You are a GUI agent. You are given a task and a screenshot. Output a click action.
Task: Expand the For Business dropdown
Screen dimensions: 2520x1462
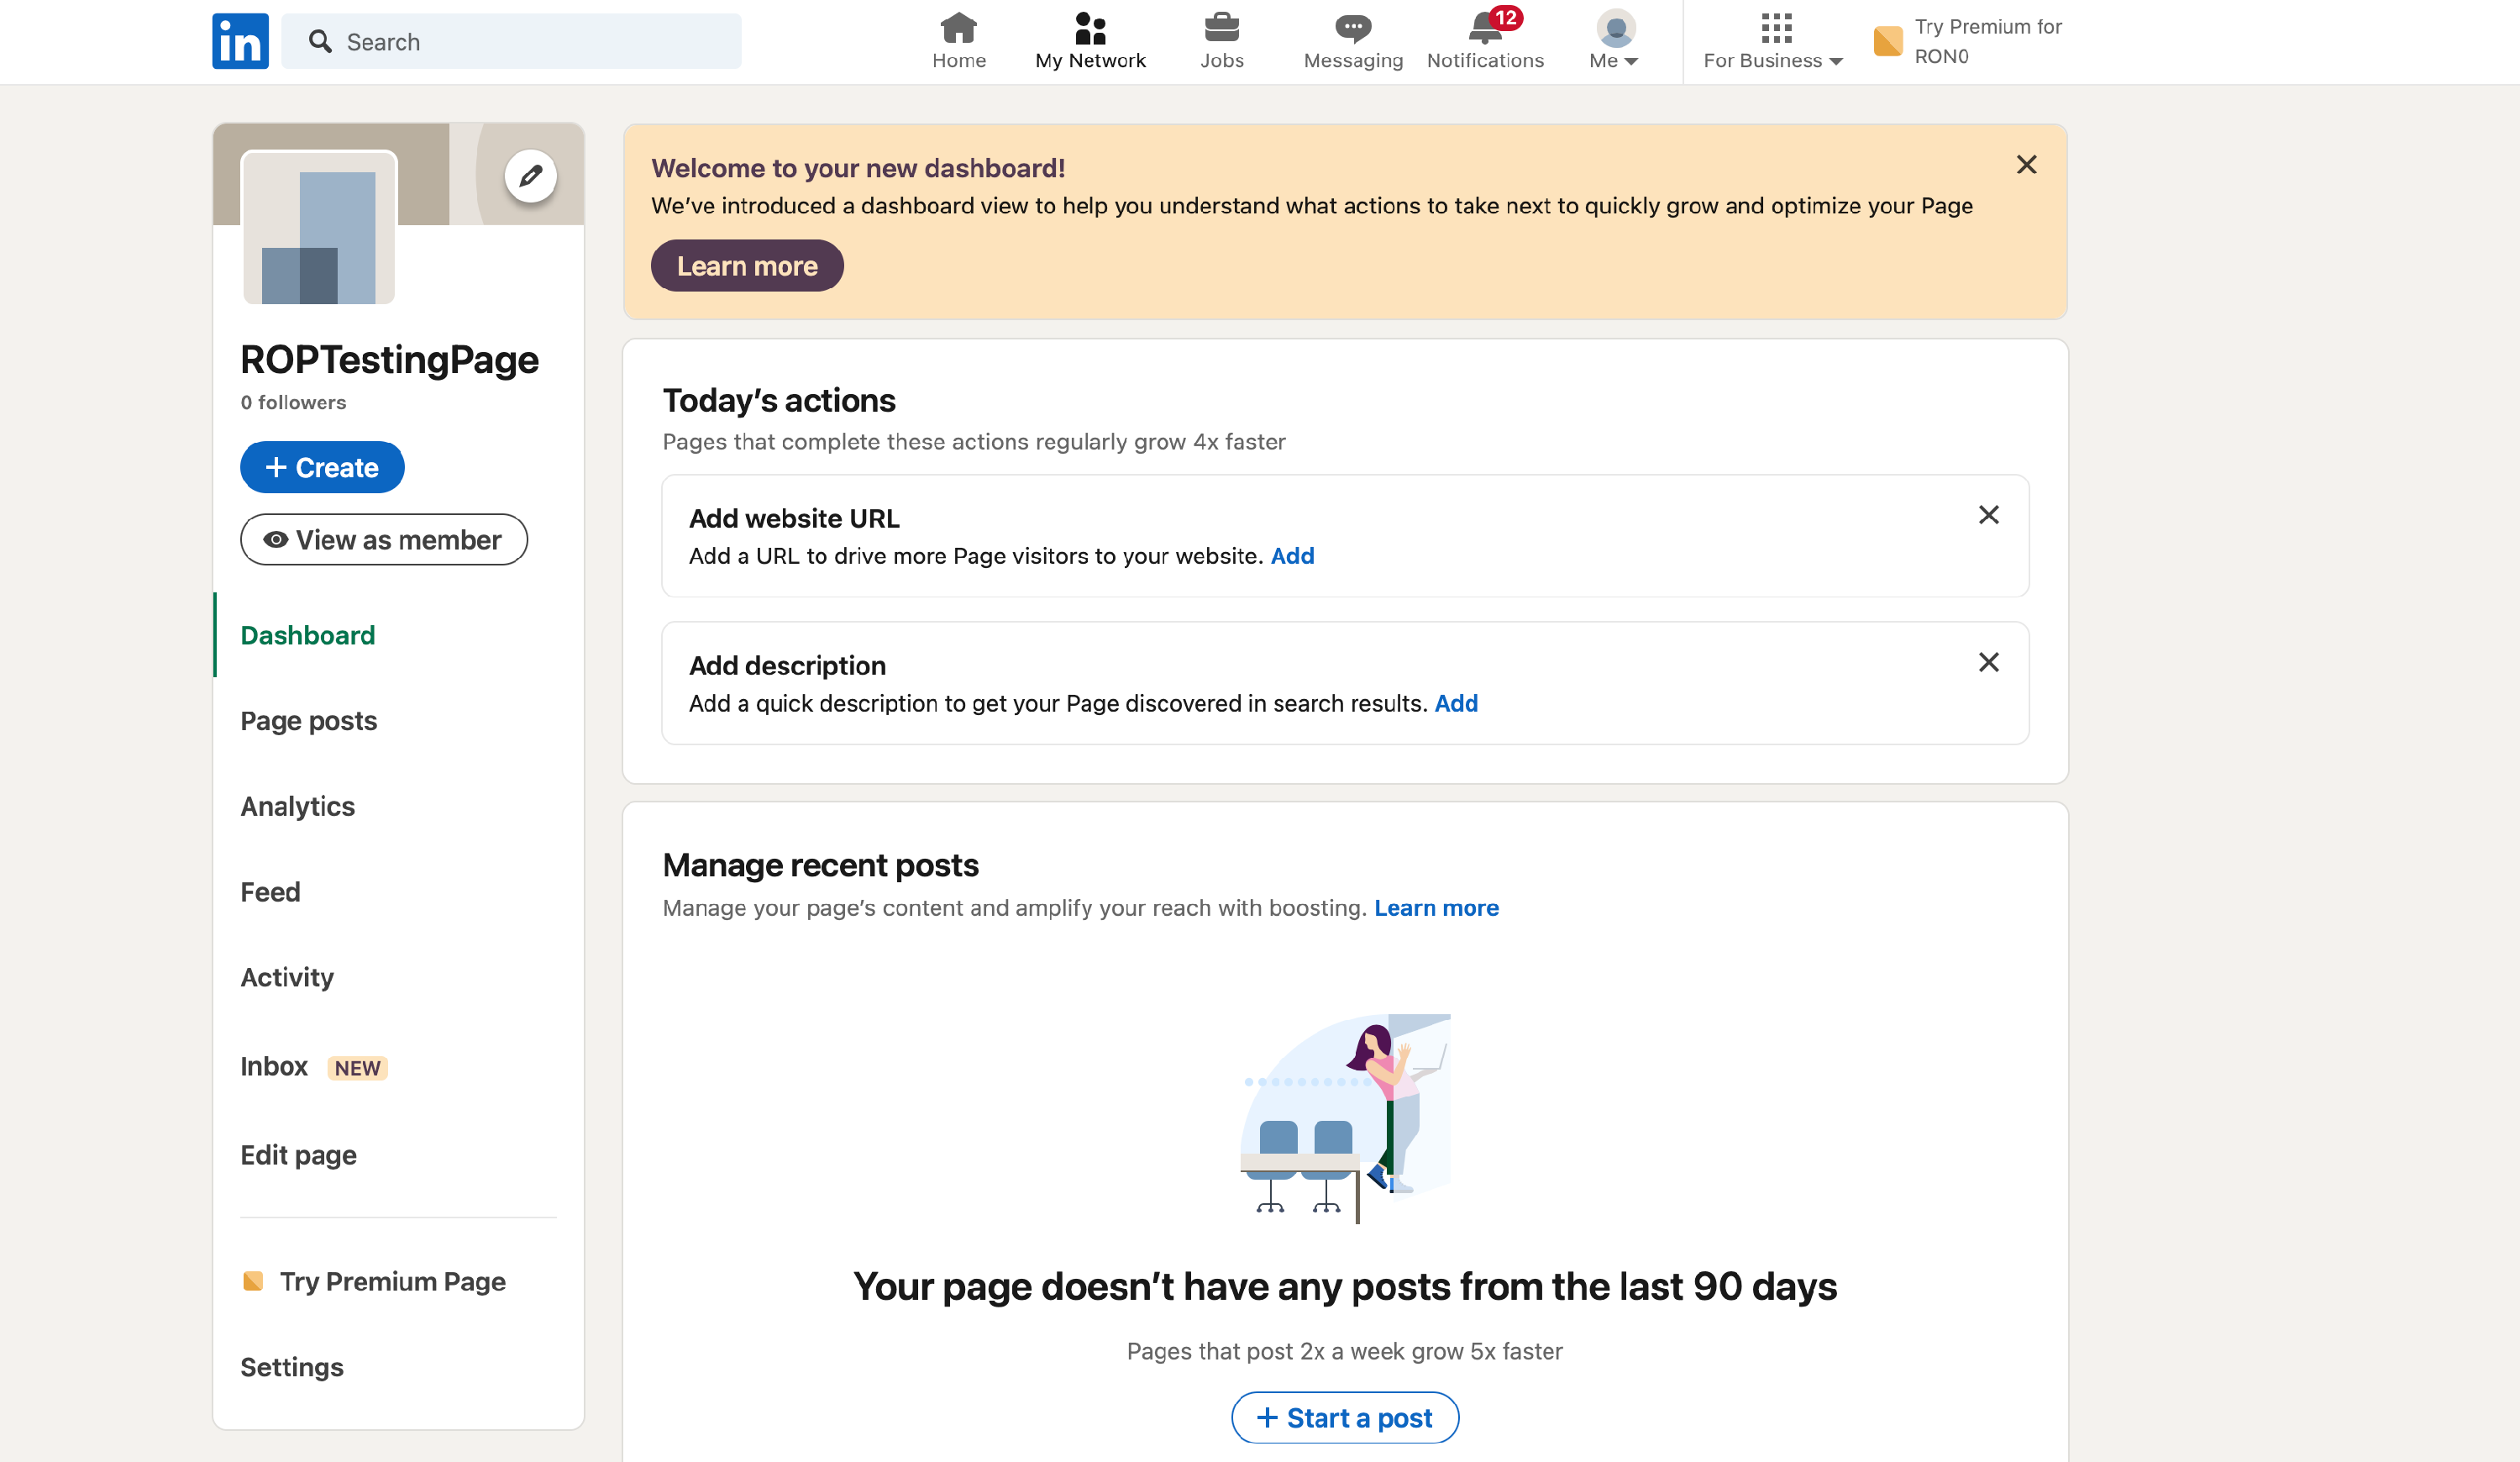click(x=1773, y=41)
